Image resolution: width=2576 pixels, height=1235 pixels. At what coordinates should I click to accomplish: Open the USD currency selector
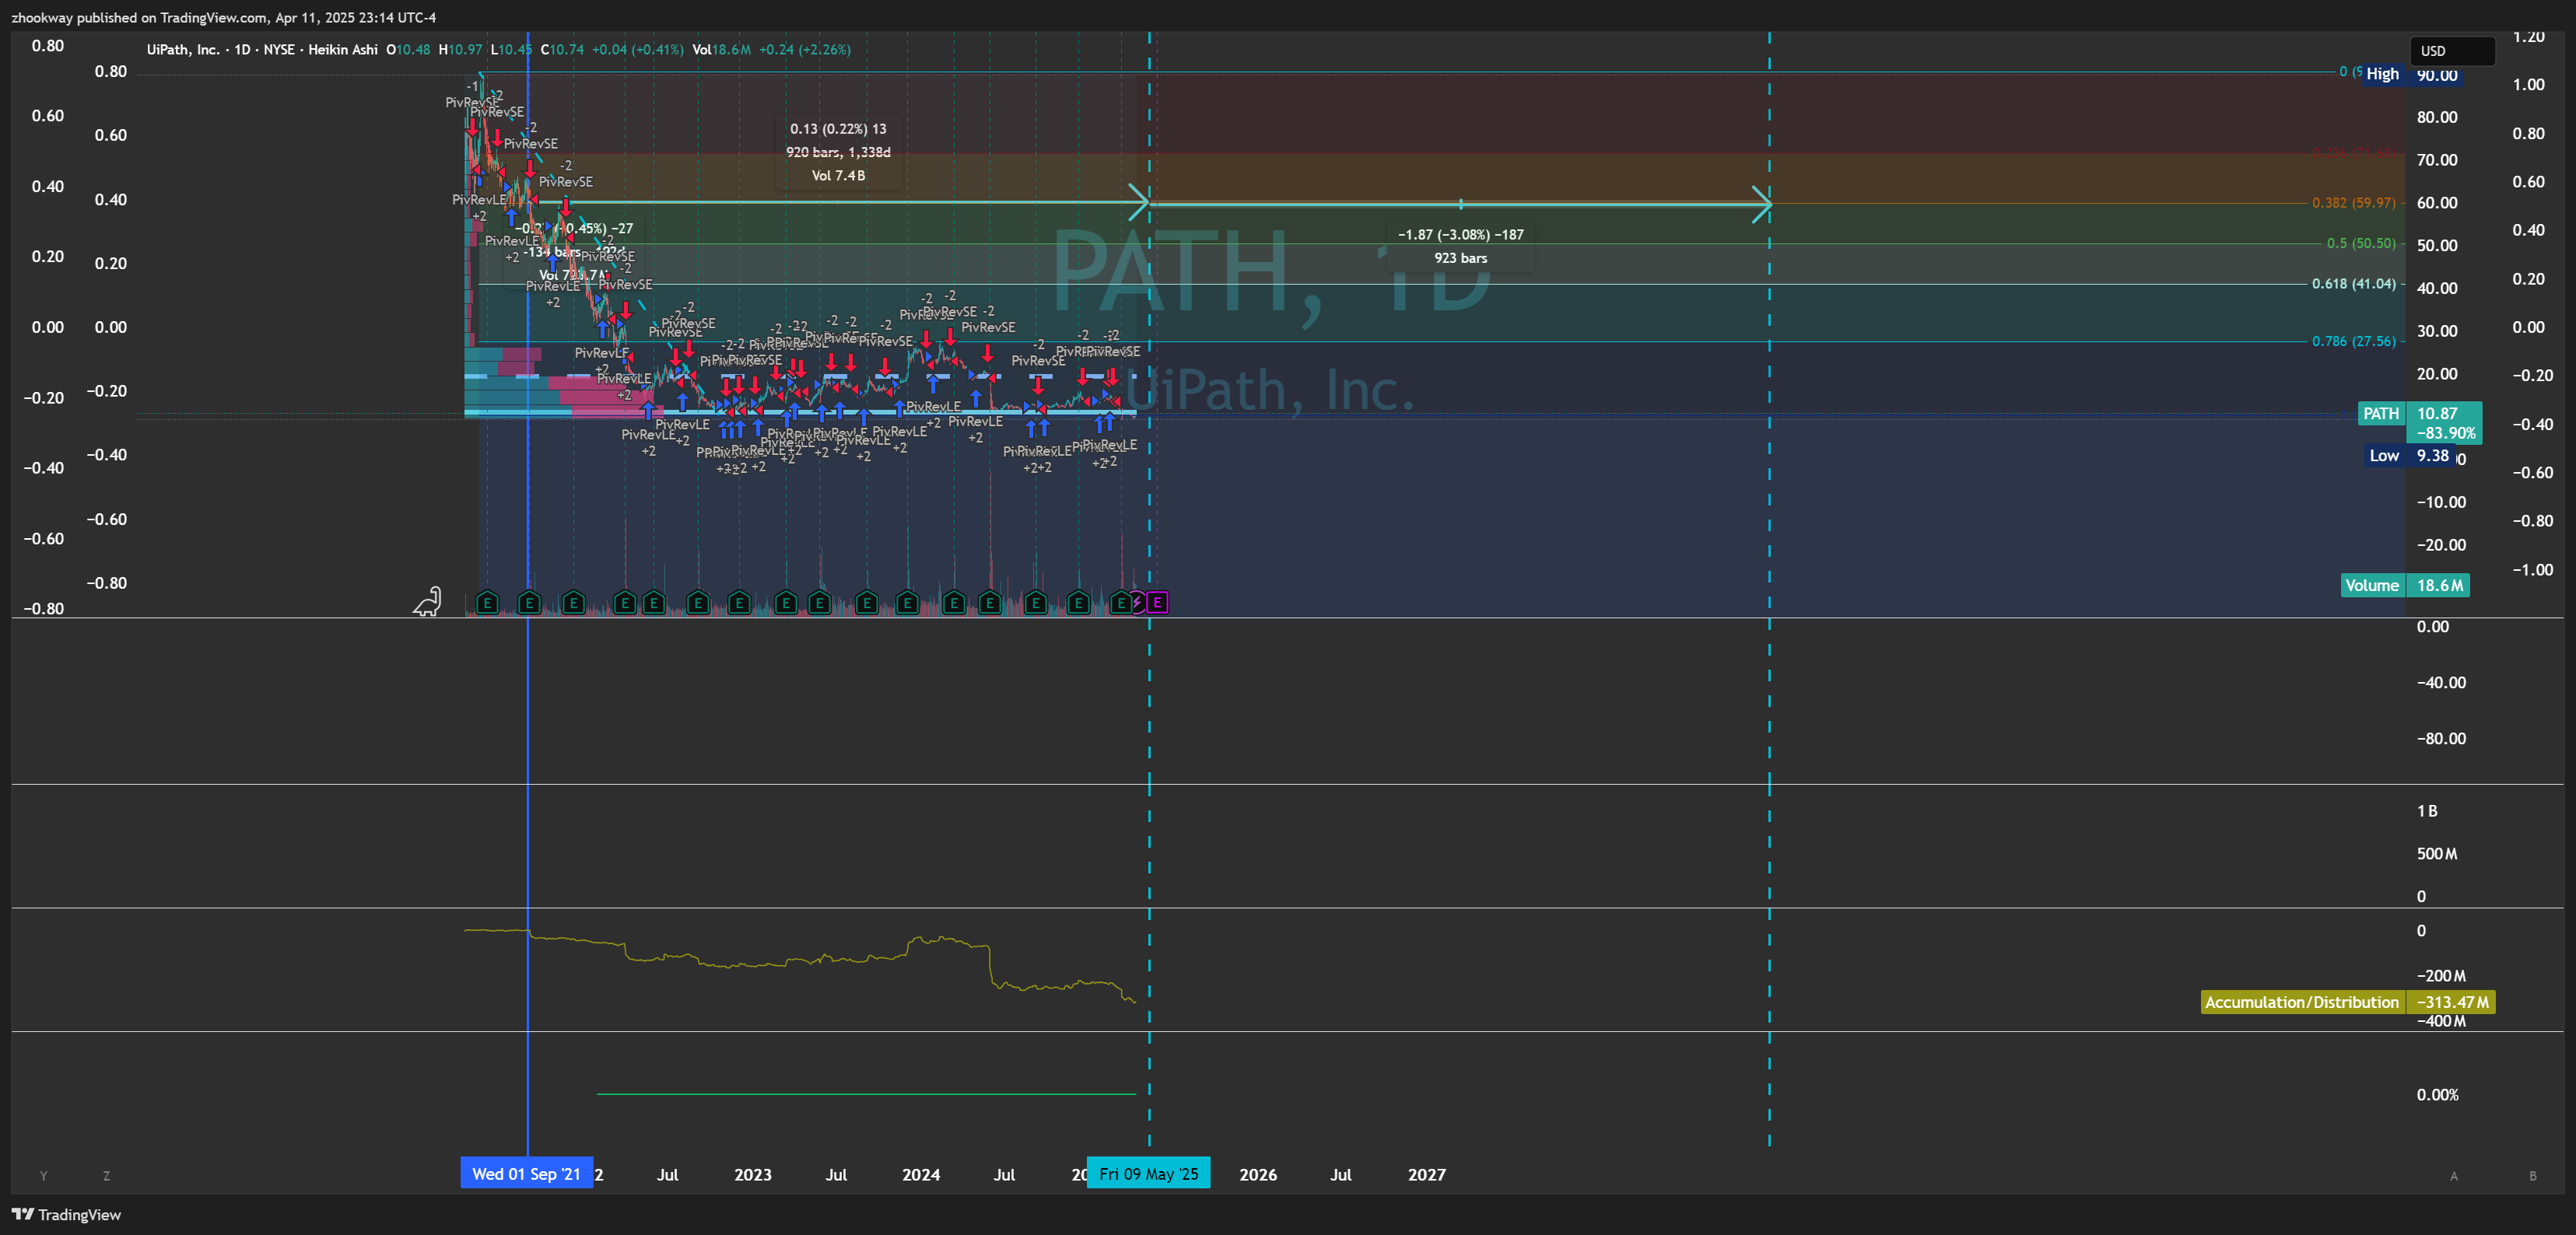tap(2451, 51)
